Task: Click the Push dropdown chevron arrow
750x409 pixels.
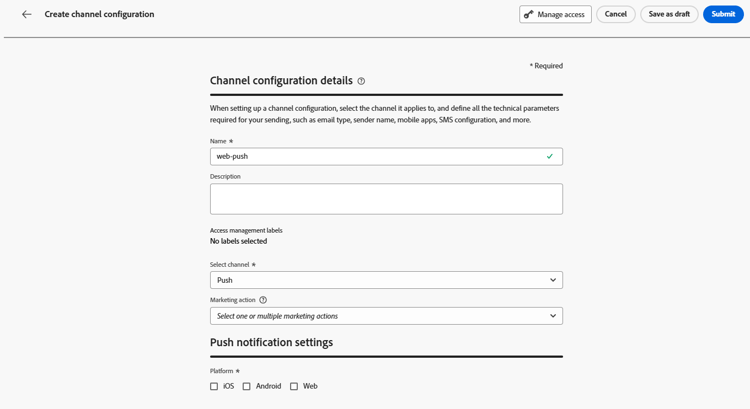Action: (x=553, y=280)
